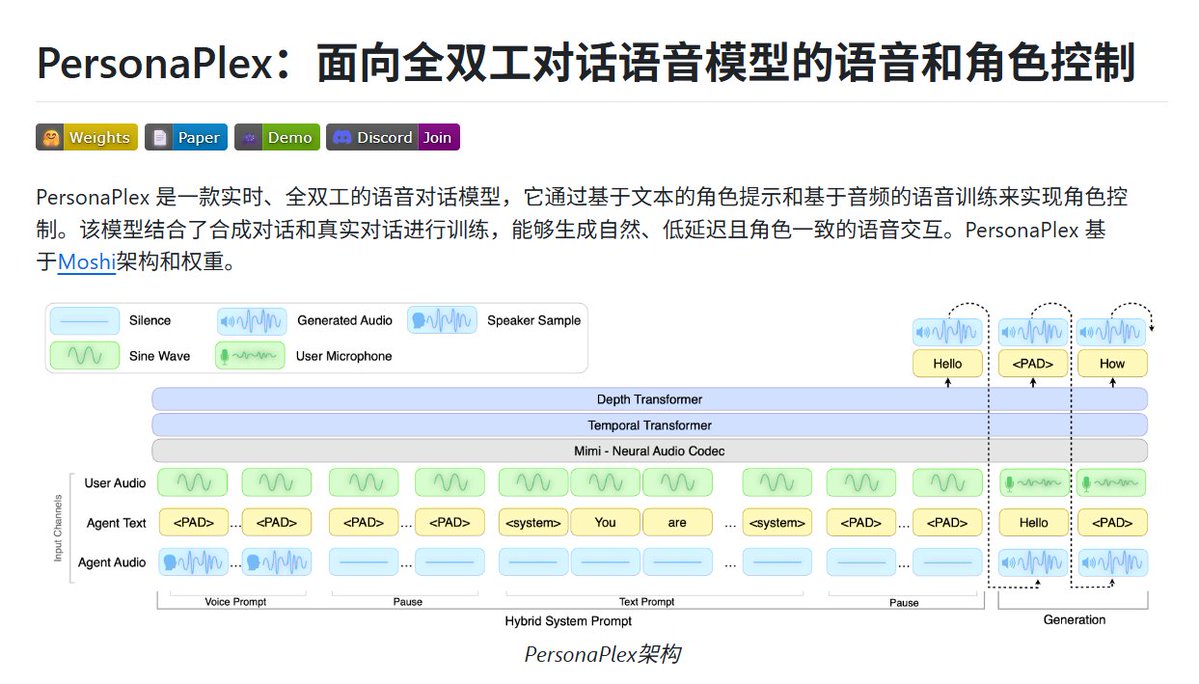Click the 'You' agent text token
This screenshot has width=1199, height=684.
coord(605,523)
